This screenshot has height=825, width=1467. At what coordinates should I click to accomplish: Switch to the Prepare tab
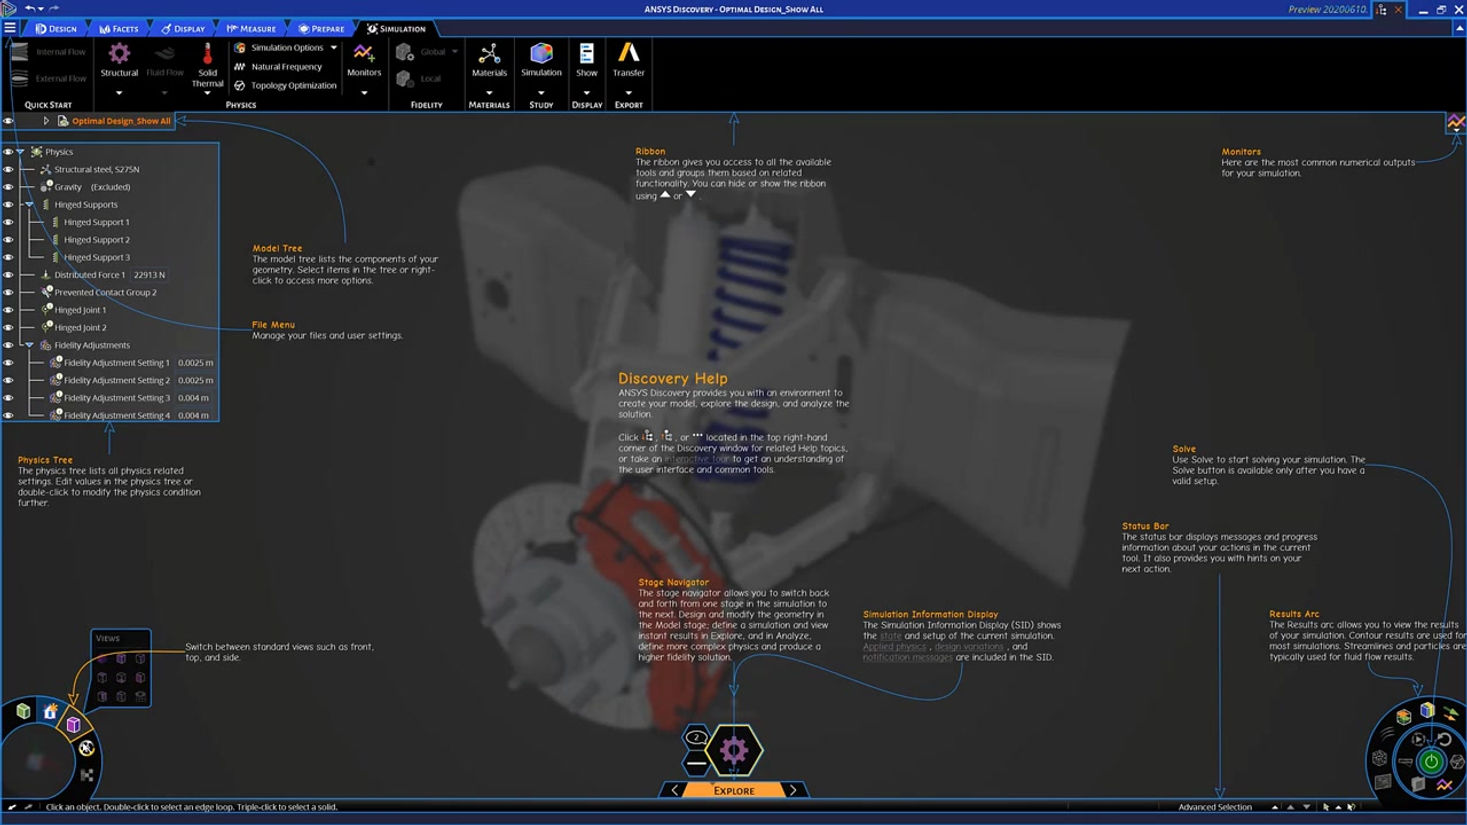[321, 29]
